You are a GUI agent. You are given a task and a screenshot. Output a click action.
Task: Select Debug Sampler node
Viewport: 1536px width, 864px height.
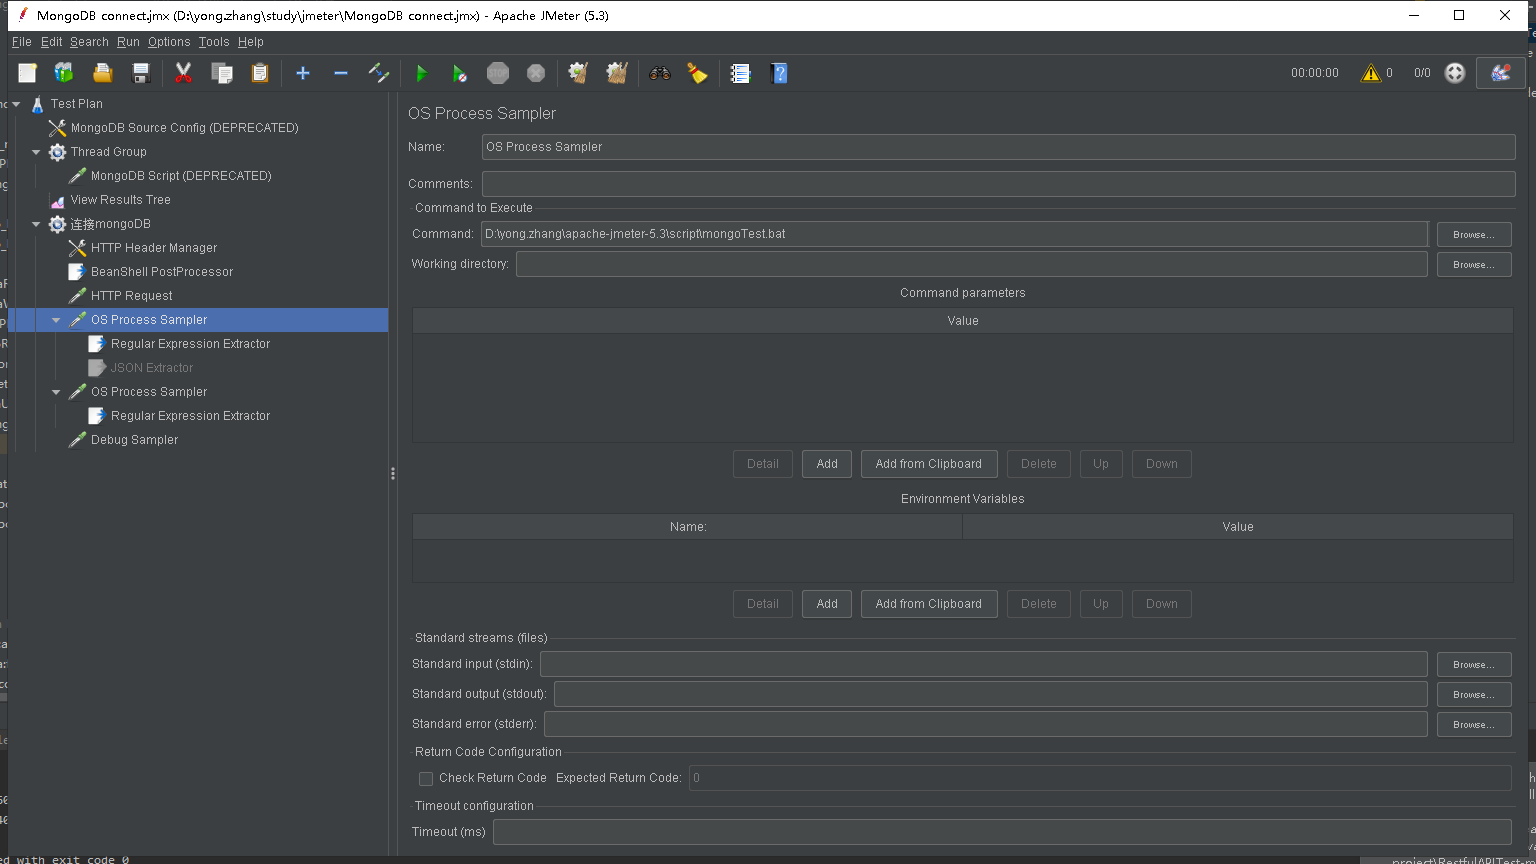click(x=134, y=440)
